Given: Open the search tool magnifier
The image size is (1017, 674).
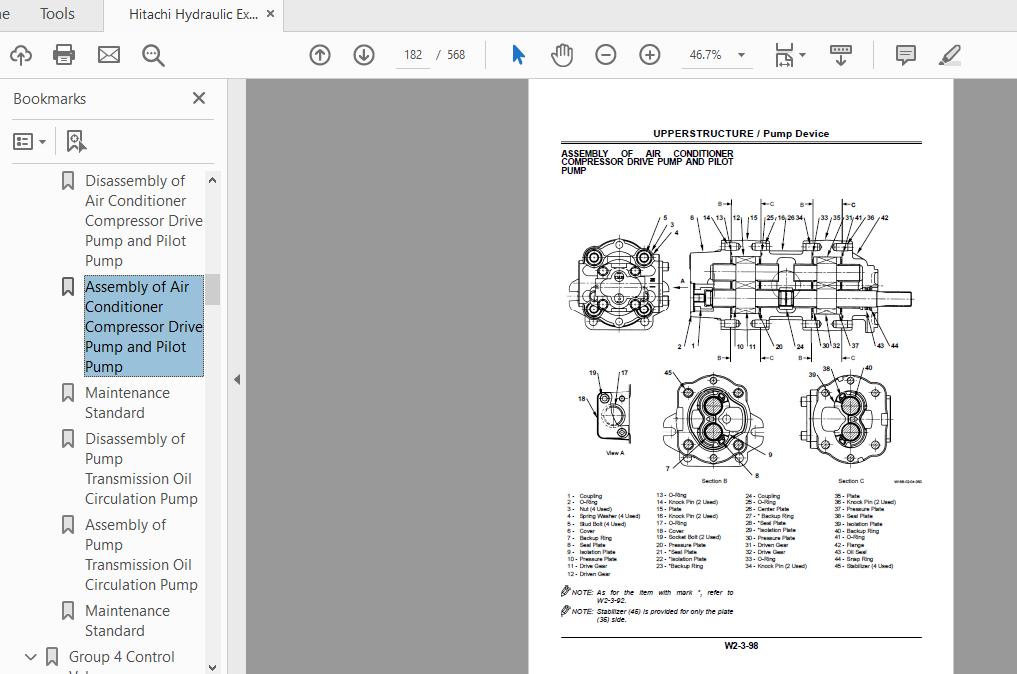Looking at the screenshot, I should 152,55.
